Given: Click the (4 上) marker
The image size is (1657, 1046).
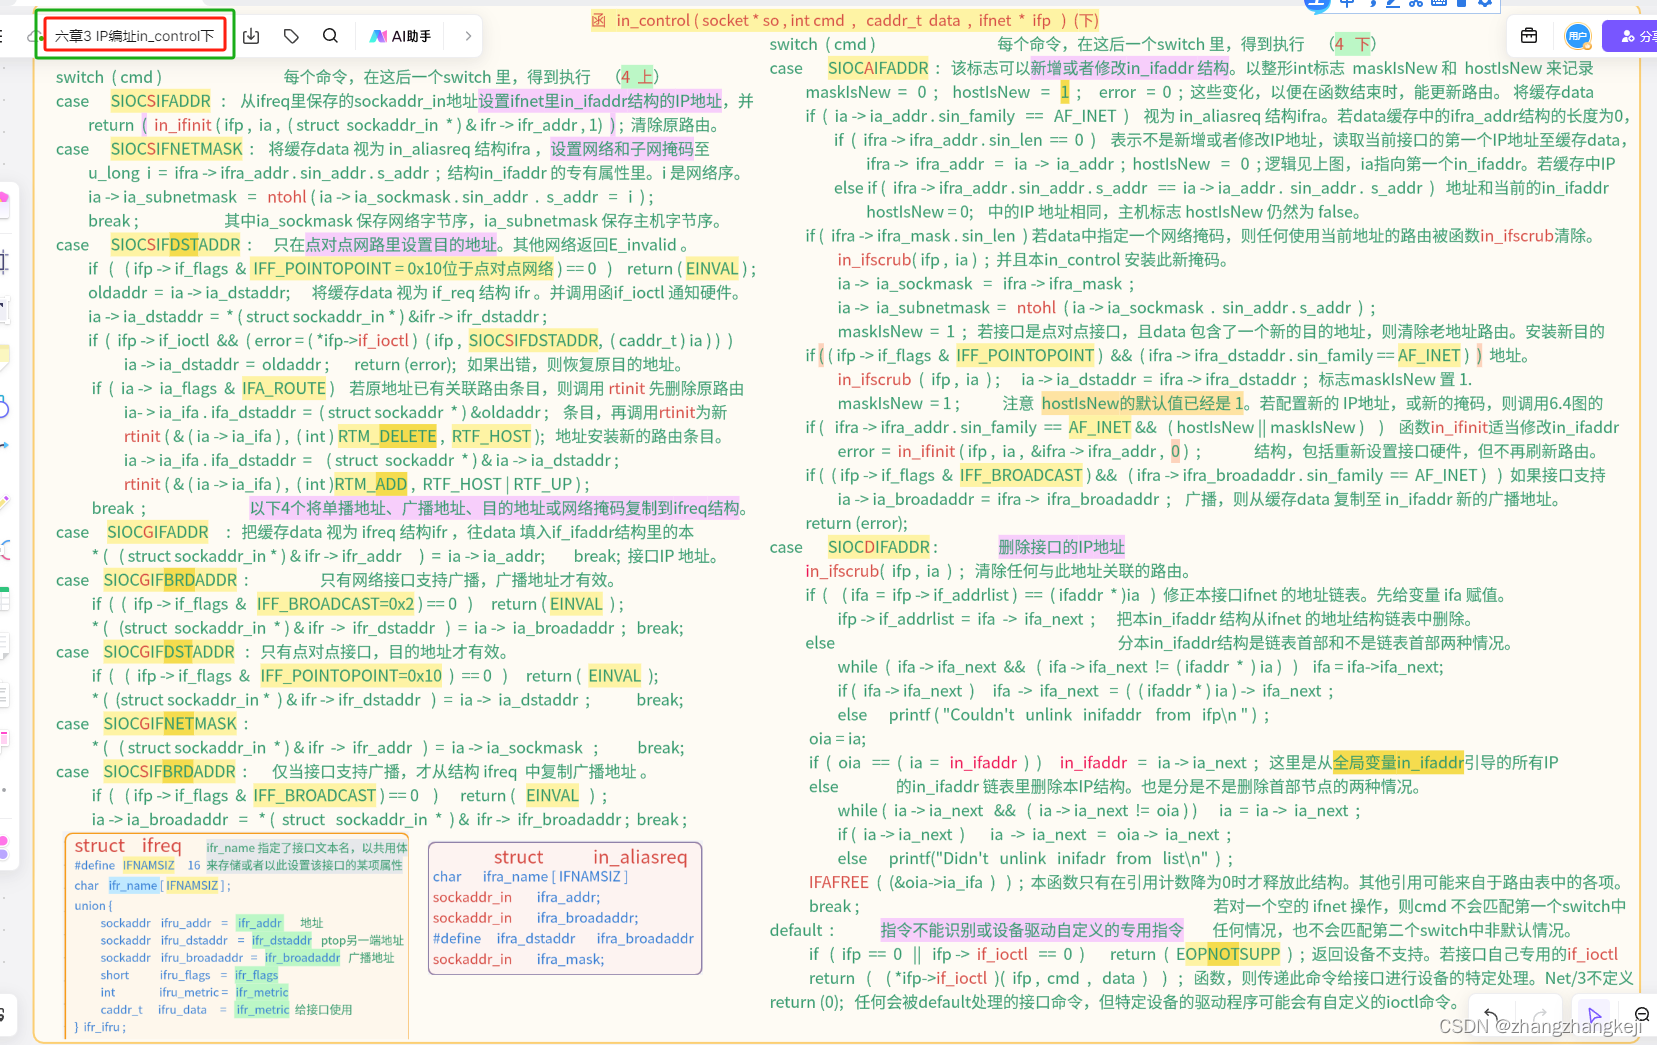Looking at the screenshot, I should pyautogui.click(x=638, y=77).
